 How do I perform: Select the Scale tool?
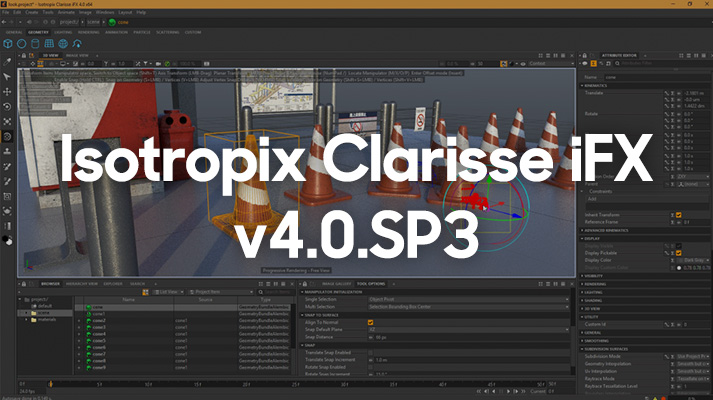click(x=7, y=121)
